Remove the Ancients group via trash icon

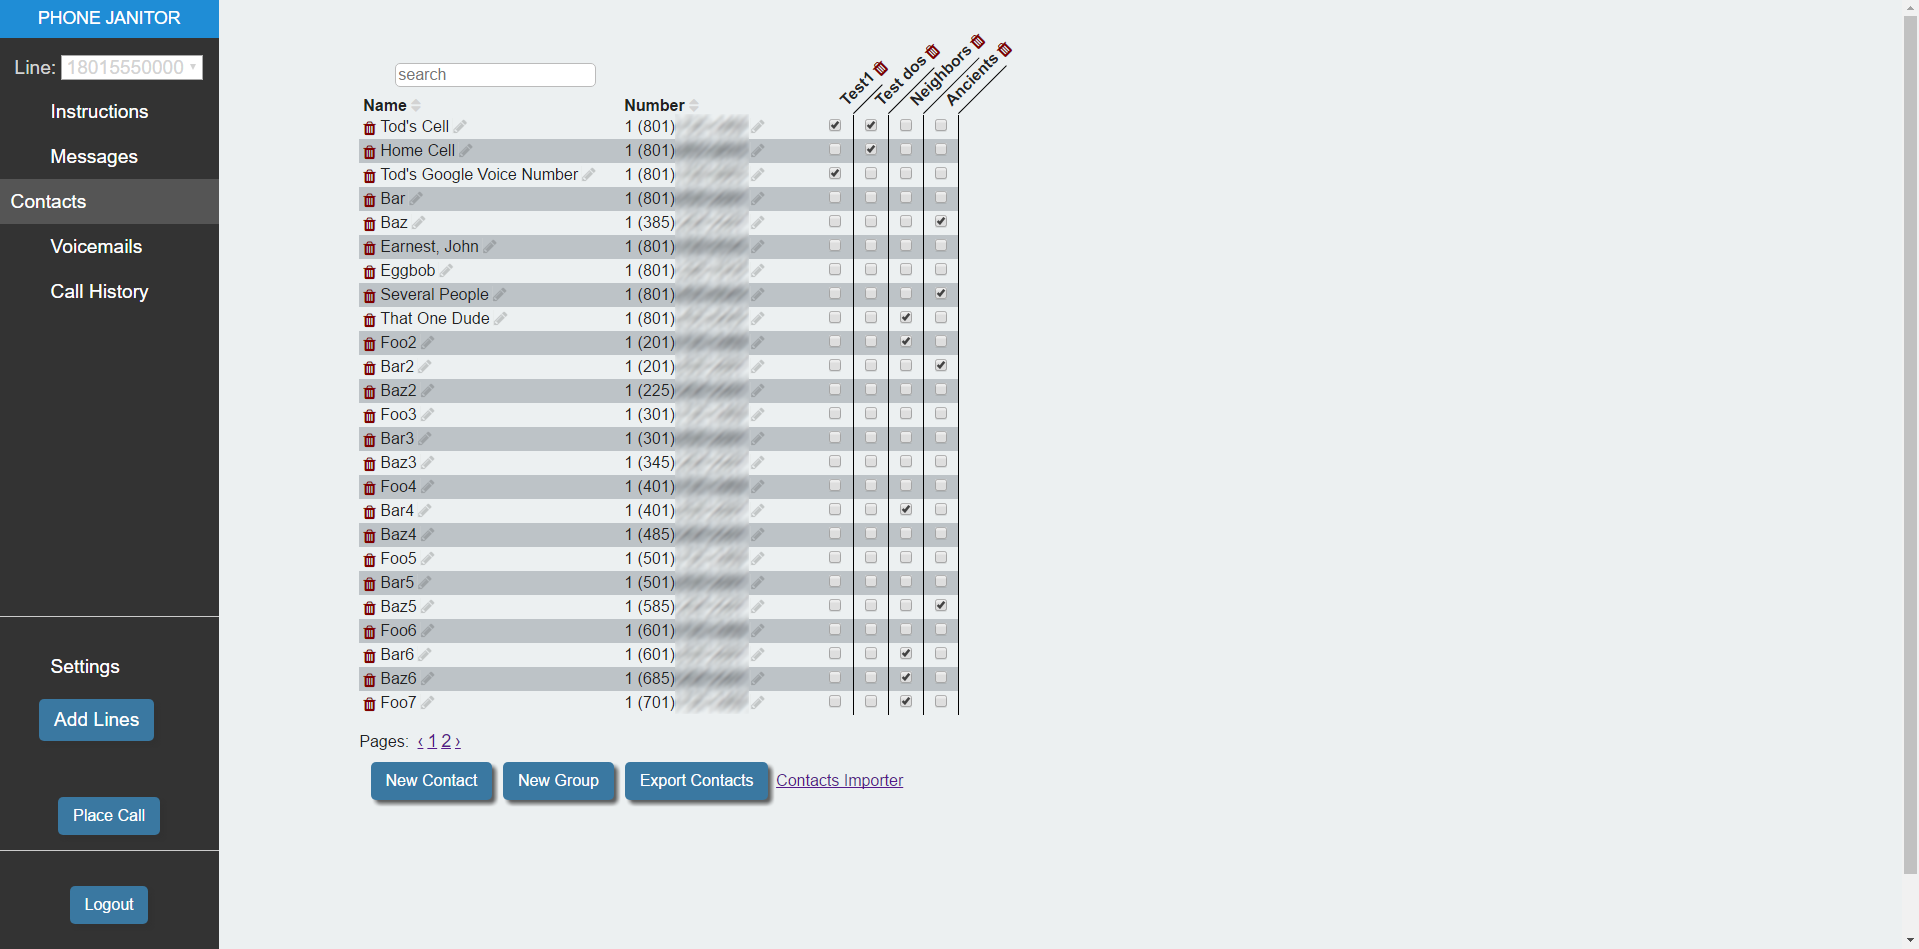pyautogui.click(x=1005, y=49)
